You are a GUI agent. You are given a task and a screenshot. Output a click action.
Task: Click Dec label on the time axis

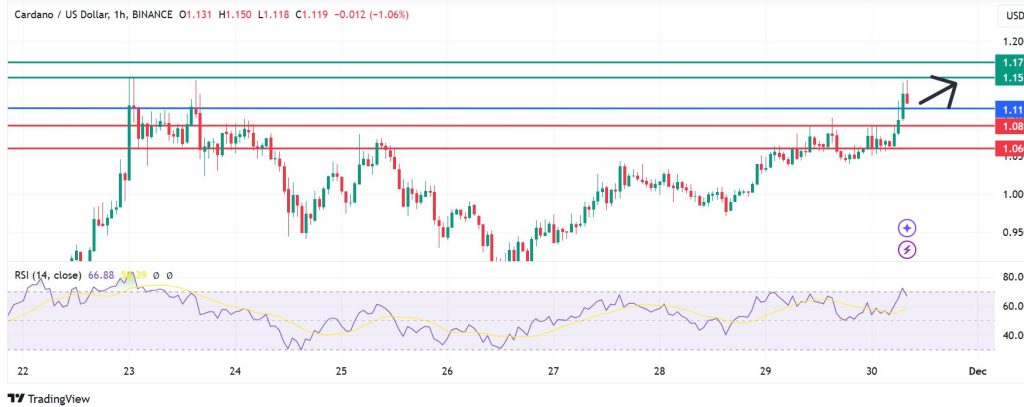click(x=978, y=370)
